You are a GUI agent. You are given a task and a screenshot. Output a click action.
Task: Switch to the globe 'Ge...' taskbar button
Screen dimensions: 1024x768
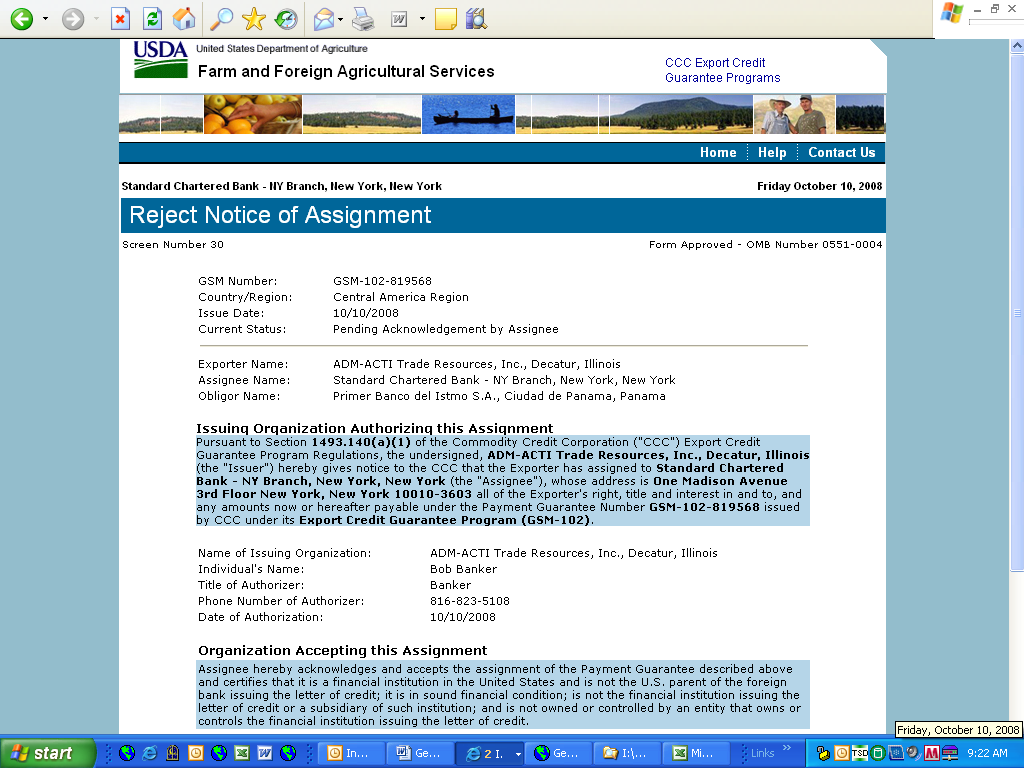point(558,753)
